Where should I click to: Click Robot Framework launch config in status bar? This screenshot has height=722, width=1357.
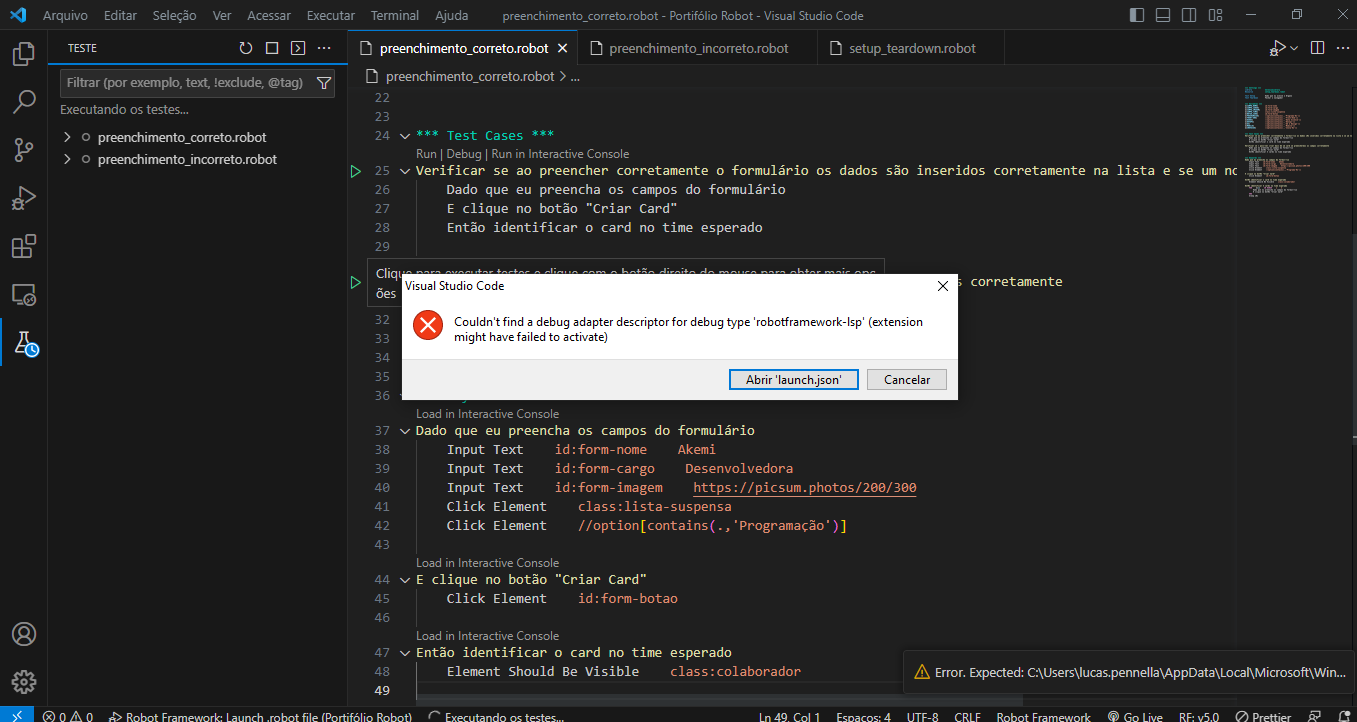click(x=260, y=717)
